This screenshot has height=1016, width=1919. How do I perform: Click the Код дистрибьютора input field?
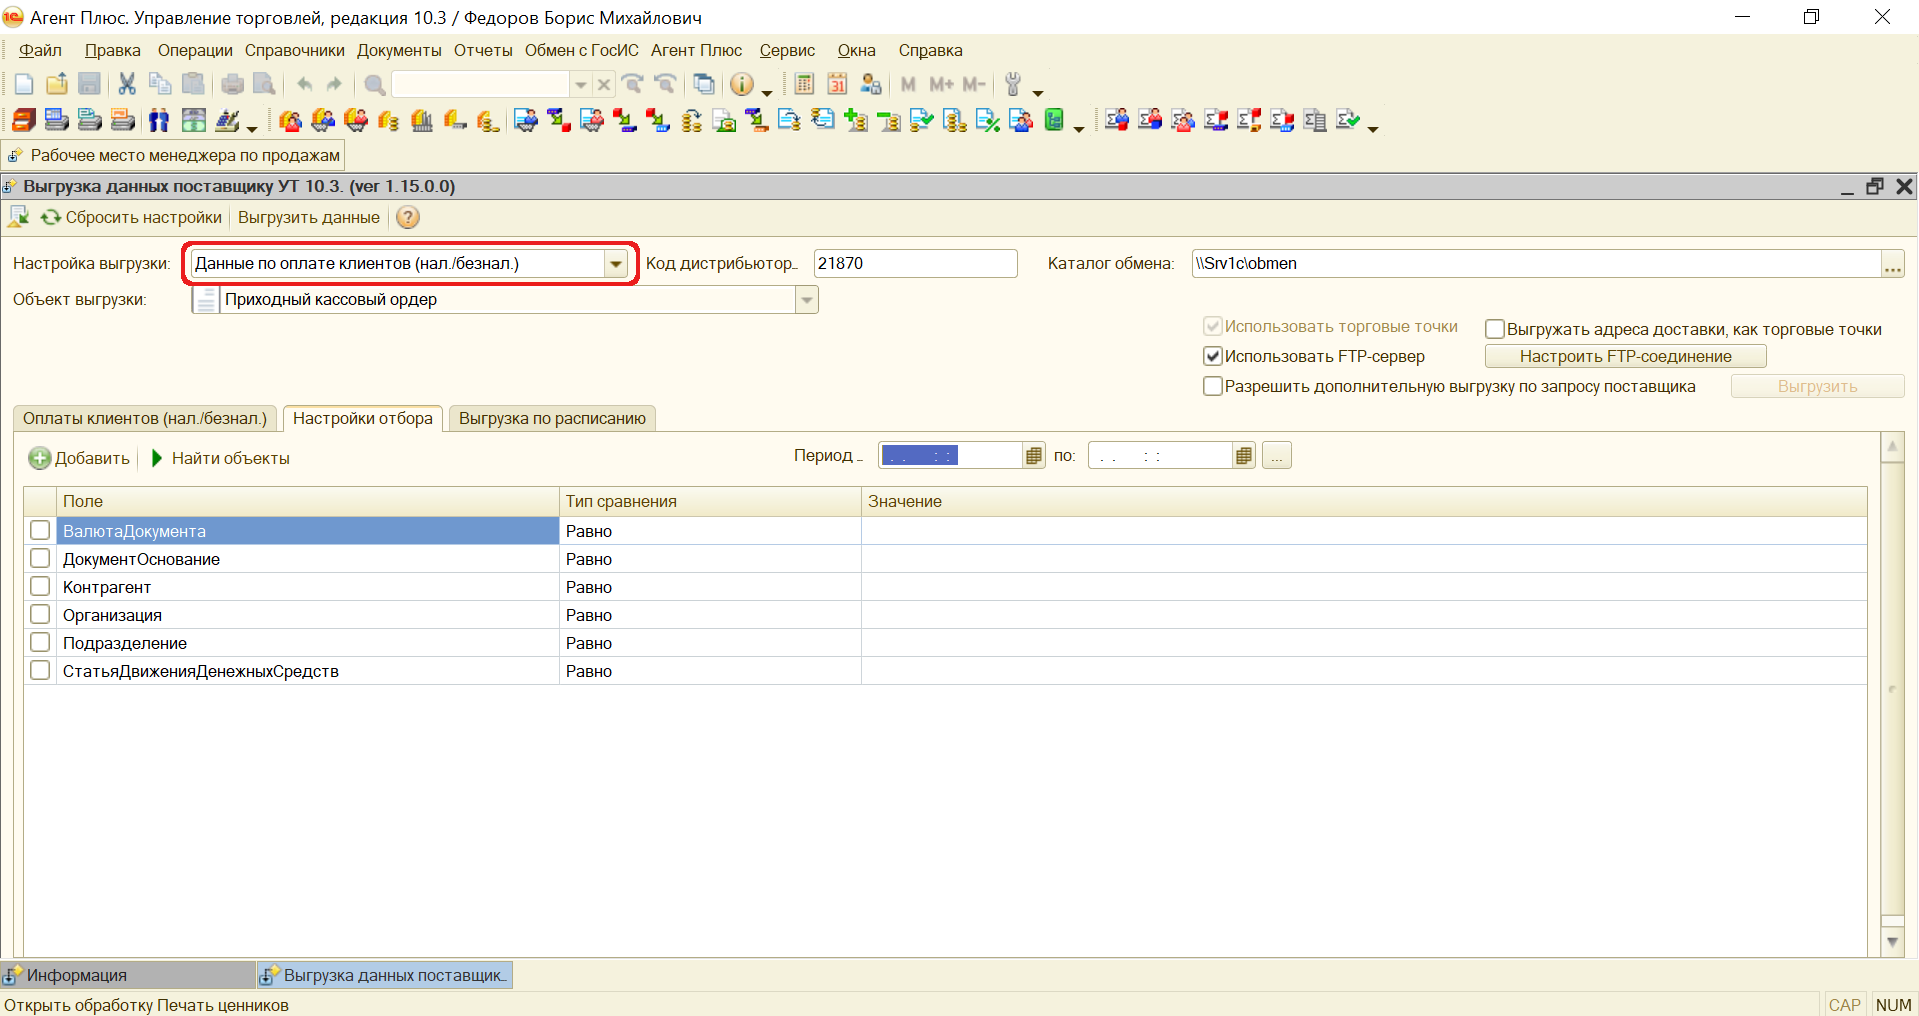pos(914,264)
